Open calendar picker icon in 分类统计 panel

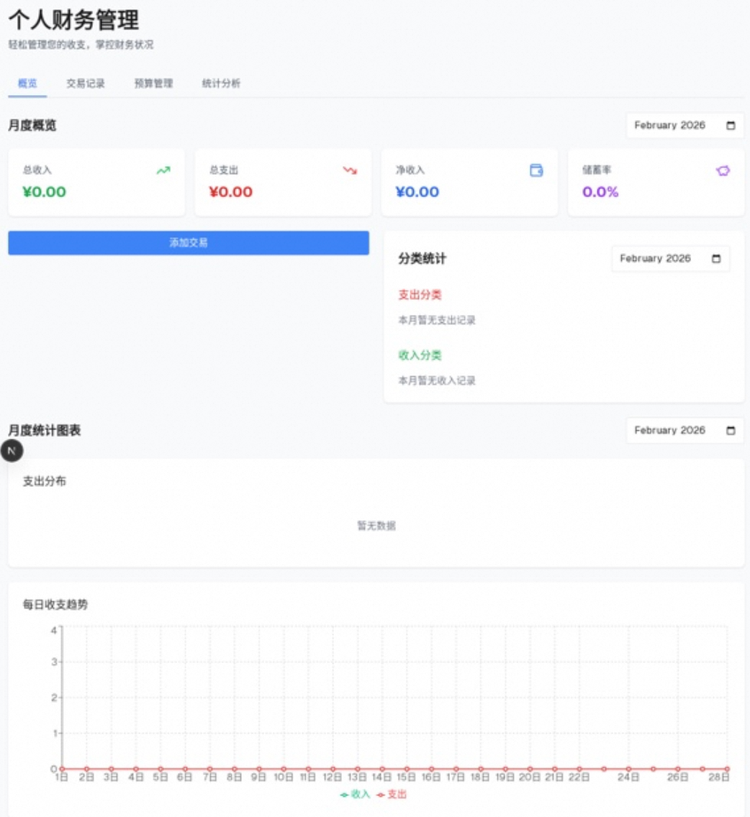tap(716, 259)
